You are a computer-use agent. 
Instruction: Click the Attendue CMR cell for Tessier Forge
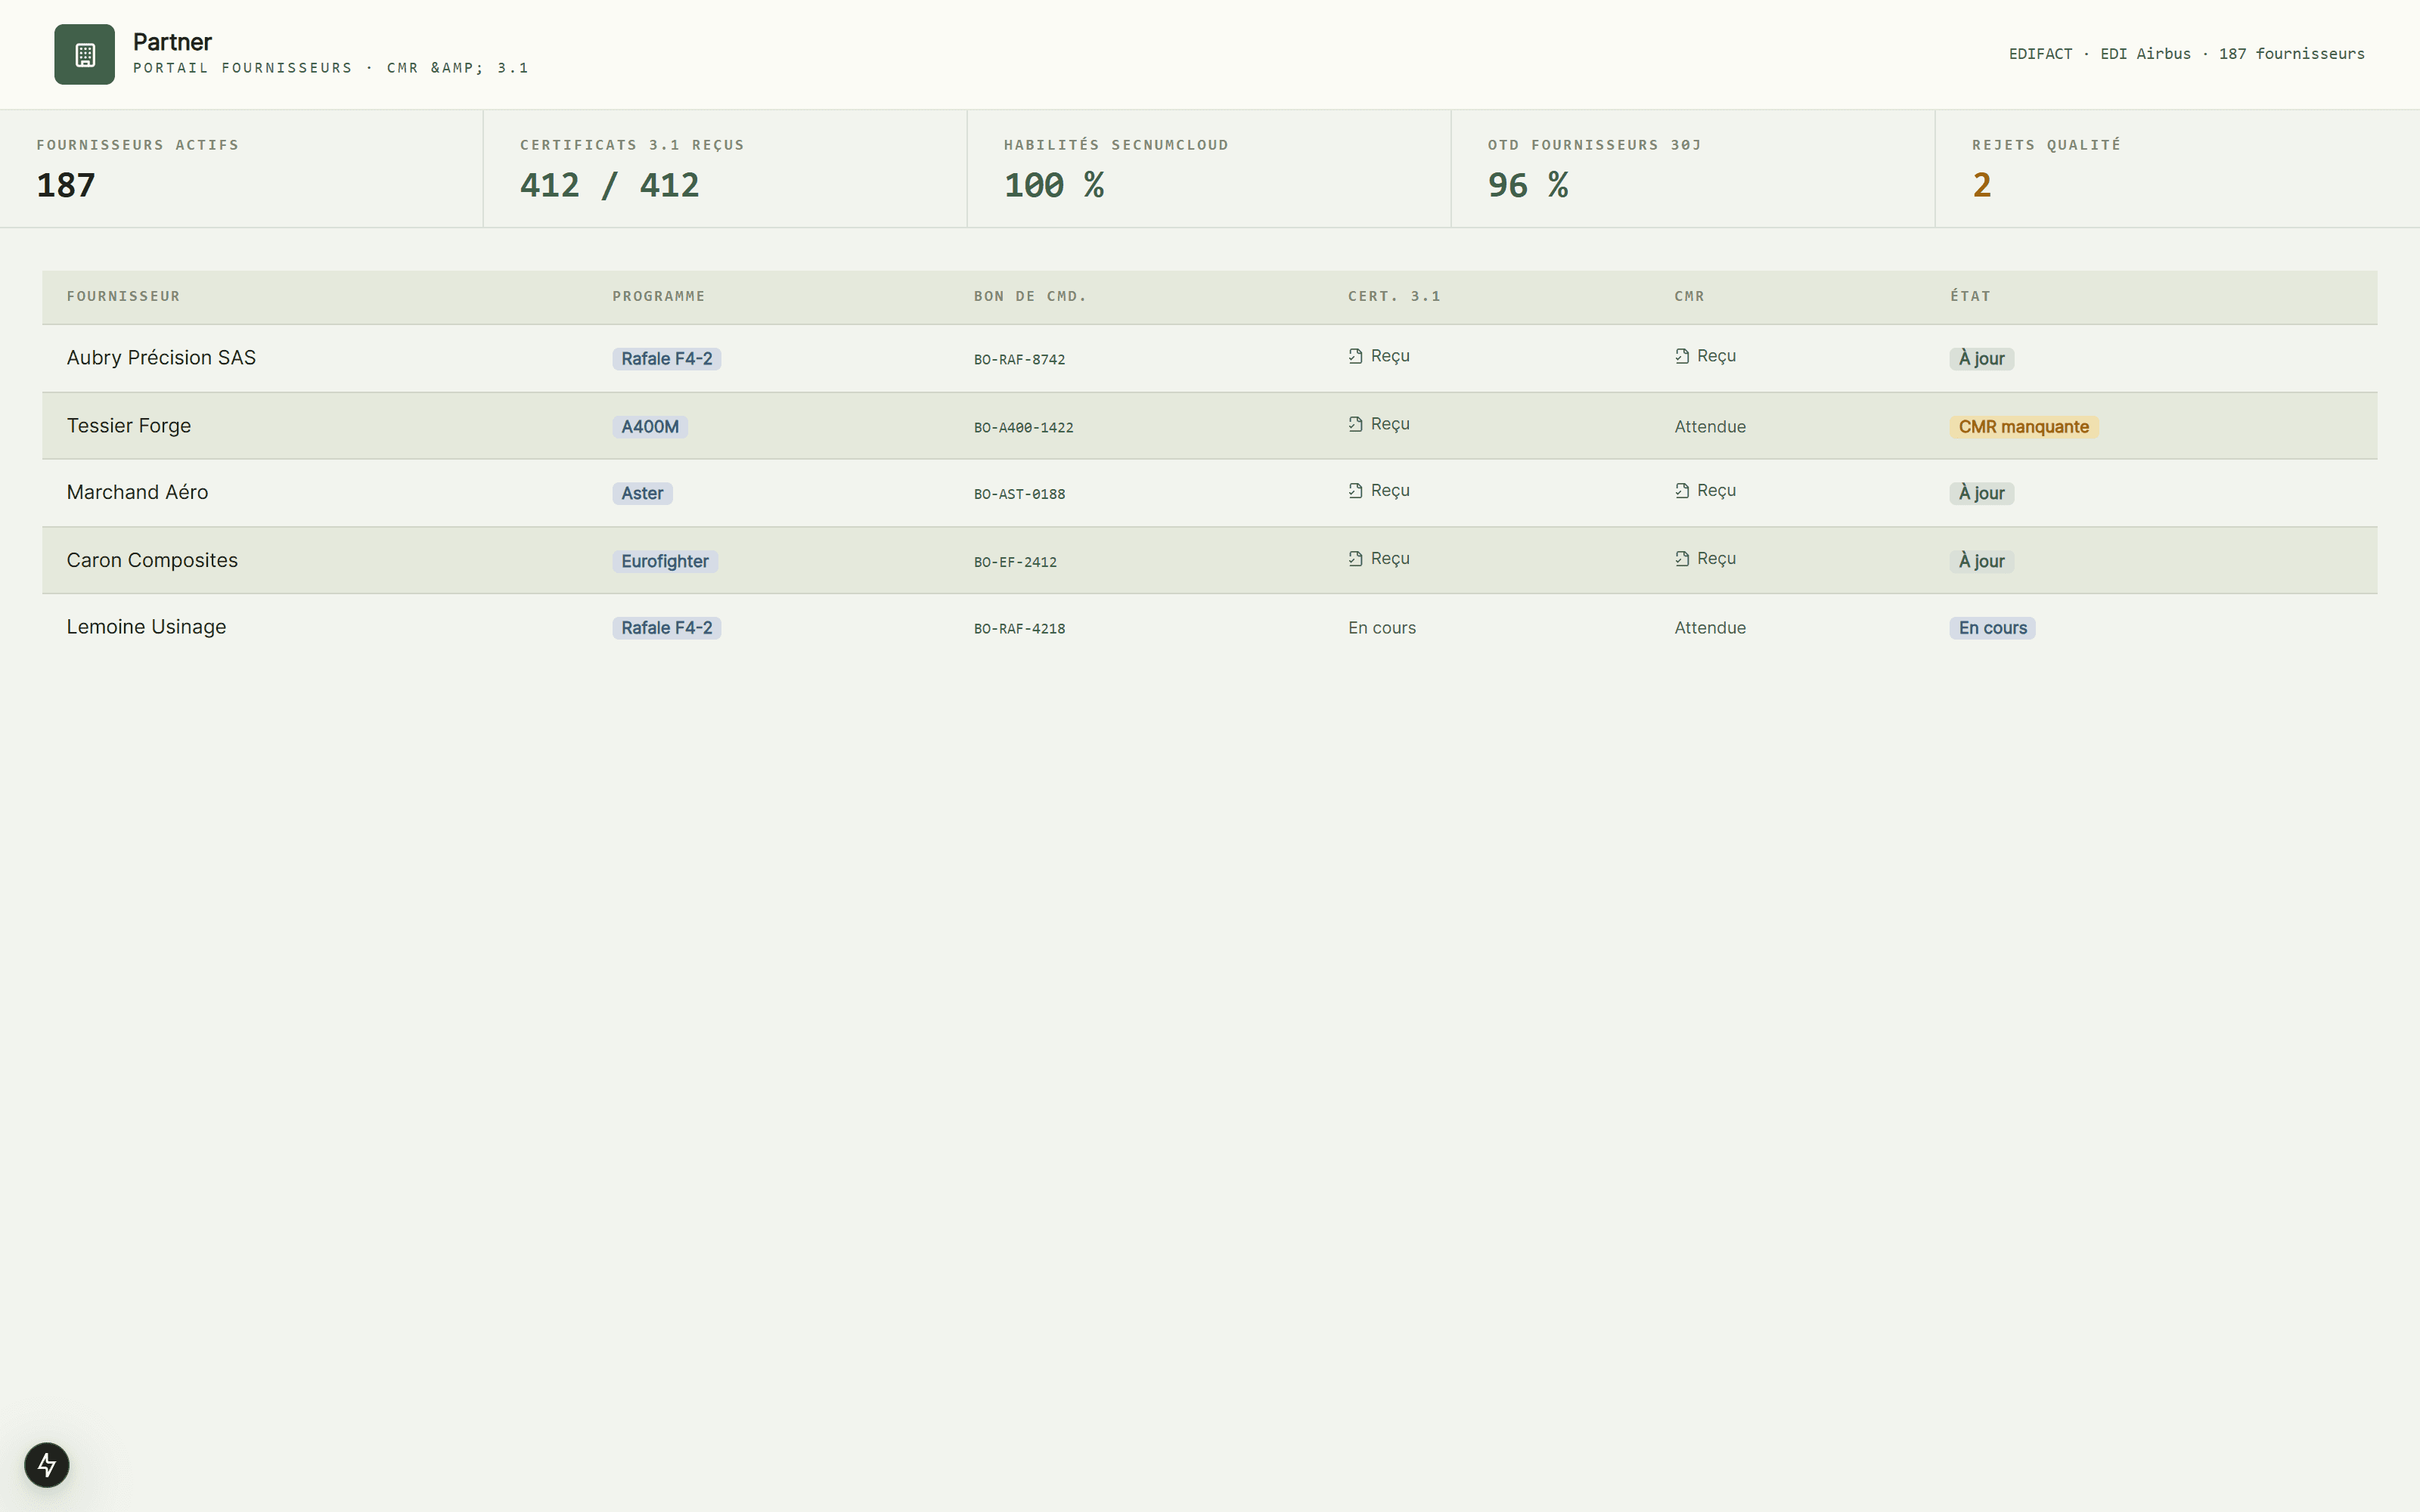pyautogui.click(x=1710, y=427)
